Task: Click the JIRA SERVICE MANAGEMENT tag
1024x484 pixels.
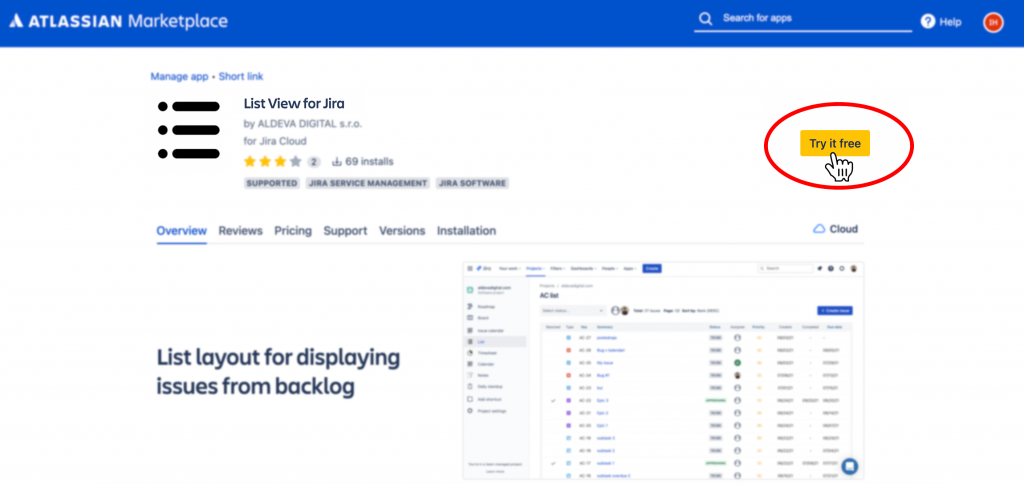Action: tap(368, 184)
